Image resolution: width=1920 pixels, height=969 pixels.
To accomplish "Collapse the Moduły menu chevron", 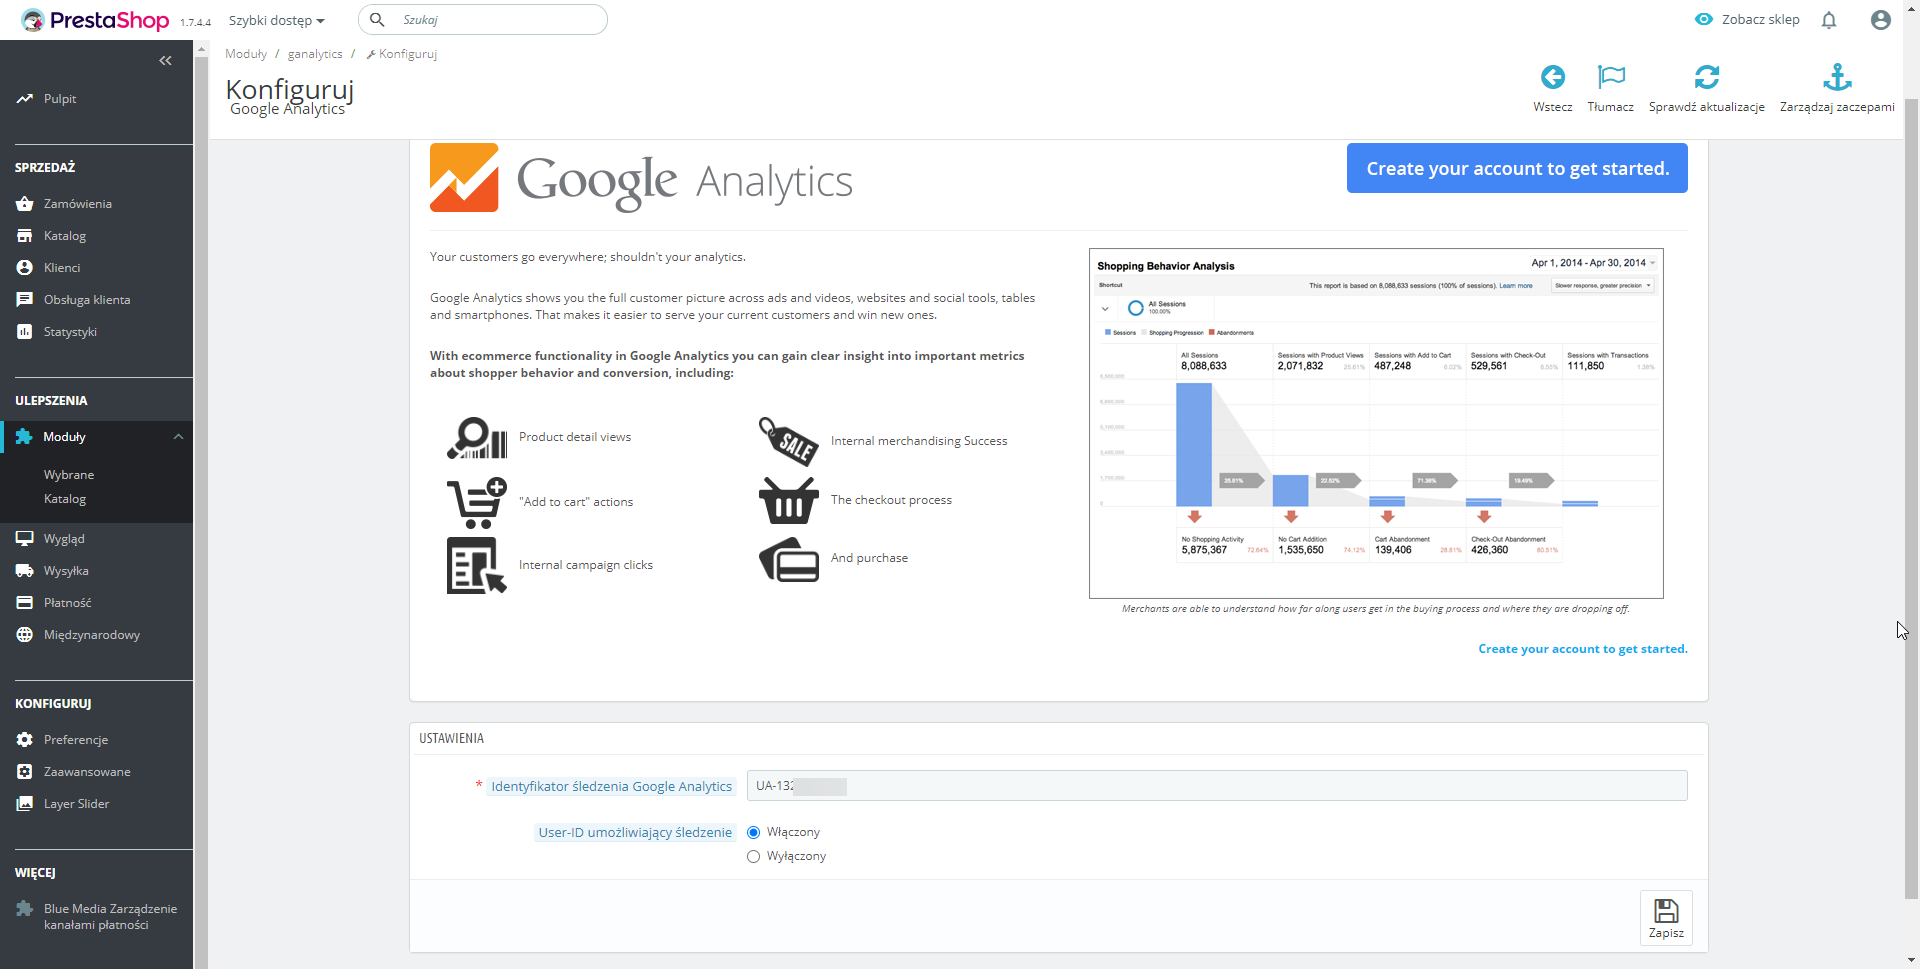I will click(178, 437).
